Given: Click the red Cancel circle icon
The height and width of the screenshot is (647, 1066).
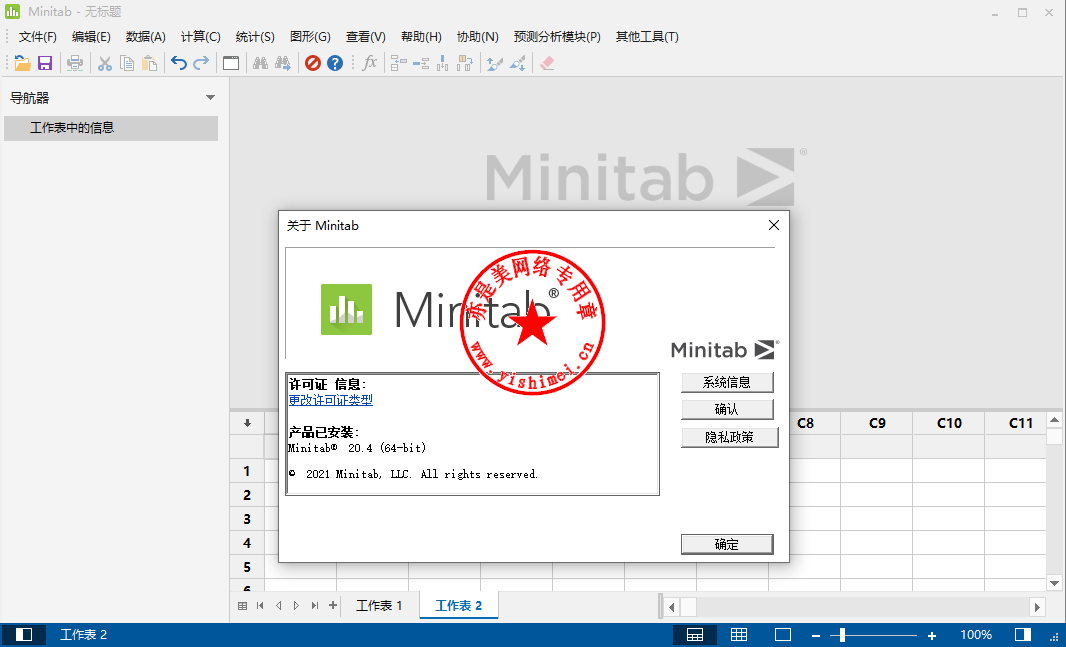Looking at the screenshot, I should click(x=313, y=63).
